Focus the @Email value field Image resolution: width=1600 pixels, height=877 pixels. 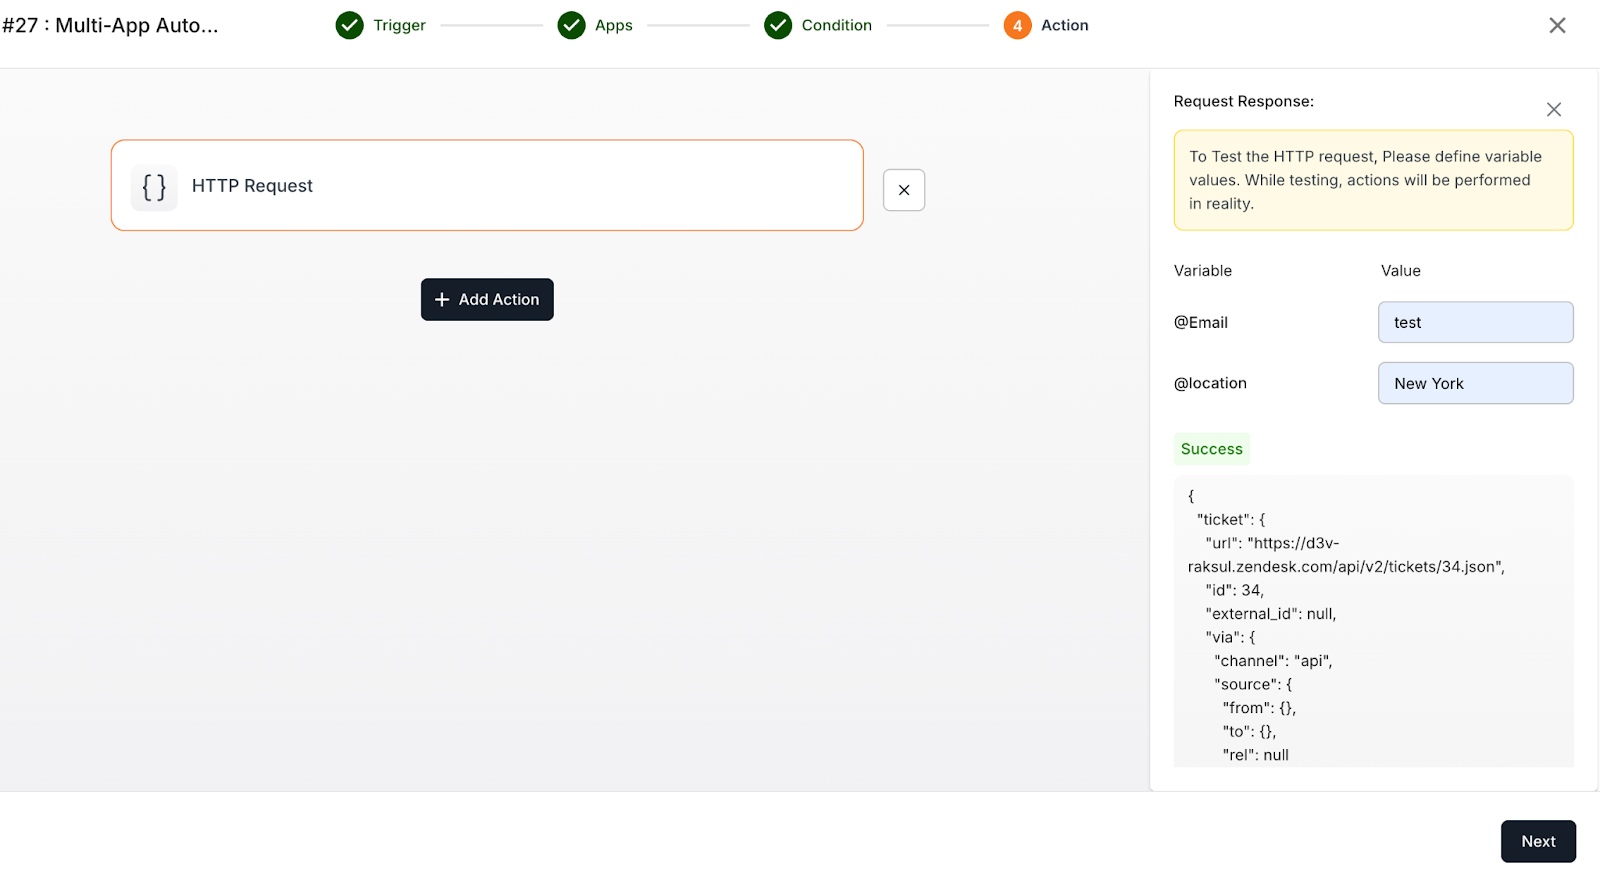[1475, 322]
